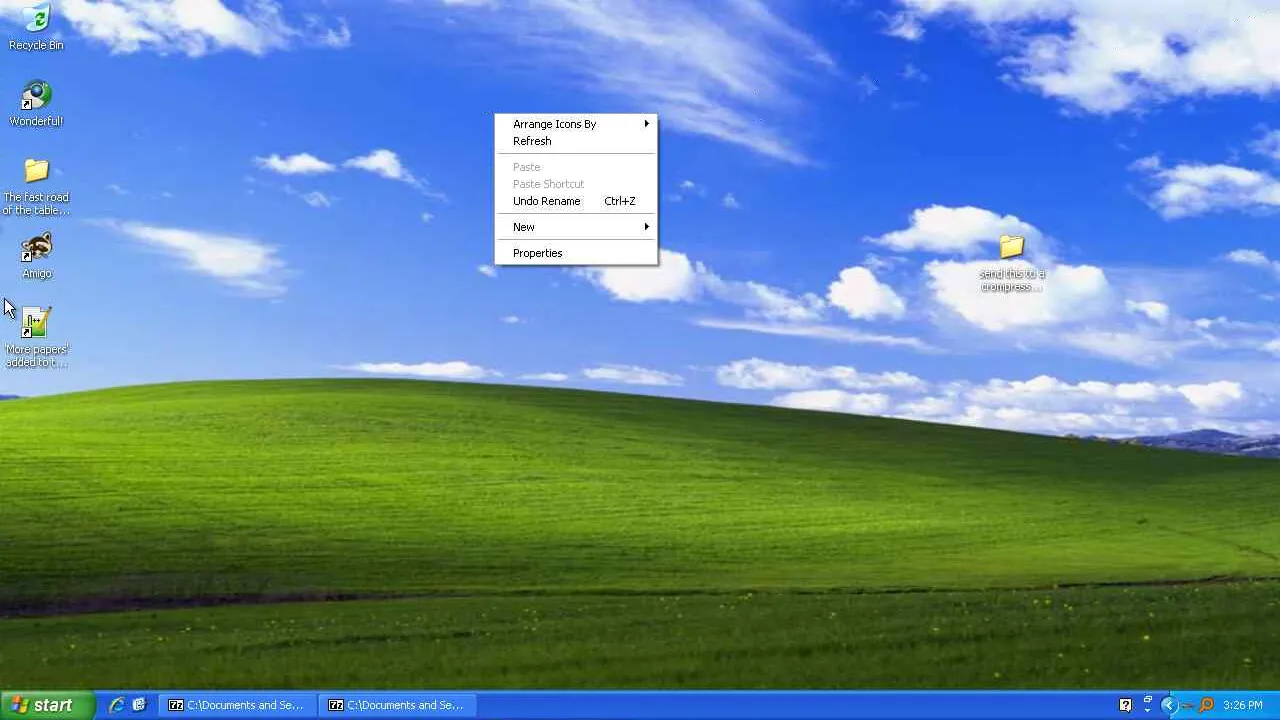
Task: Click the grey tray icon left of magnifier
Action: pos(1187,705)
